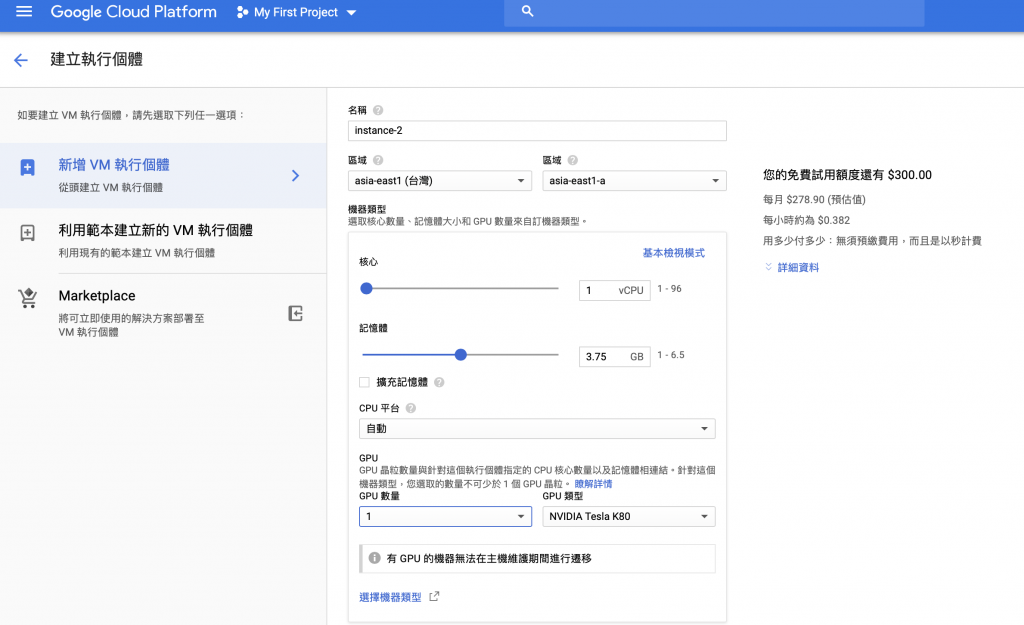The image size is (1024, 625).
Task: Click the 瞭解詳情 link
Action: 593,484
